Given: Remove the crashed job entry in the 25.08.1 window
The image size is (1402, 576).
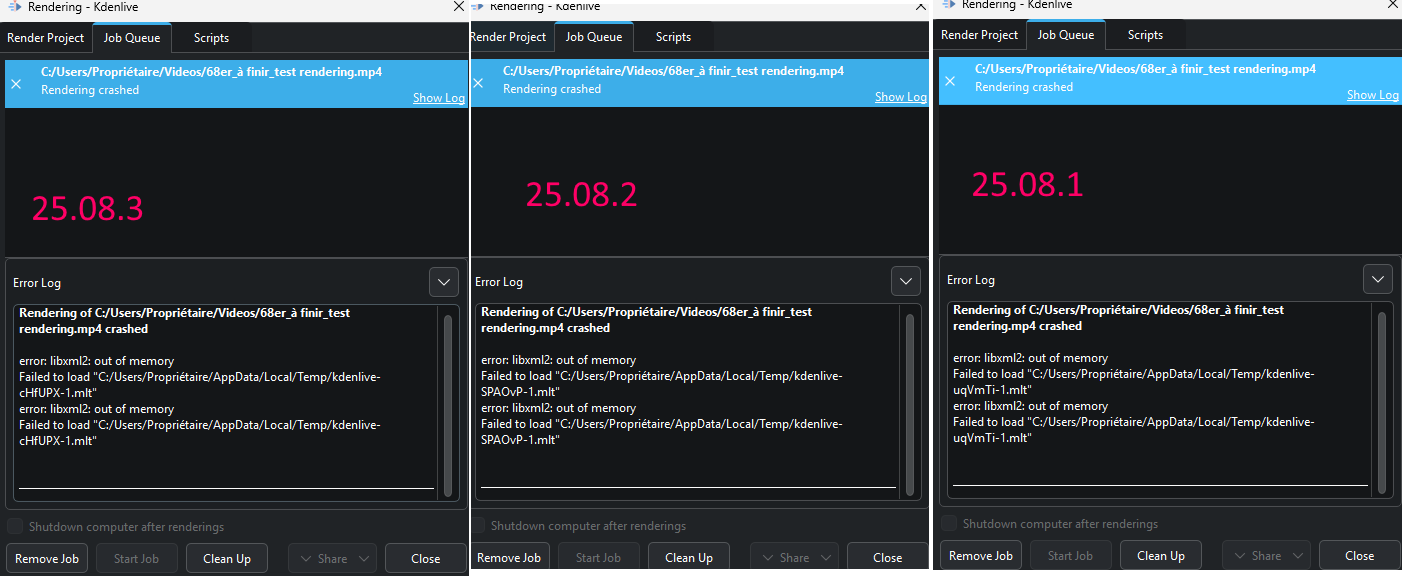Looking at the screenshot, I should click(x=950, y=81).
